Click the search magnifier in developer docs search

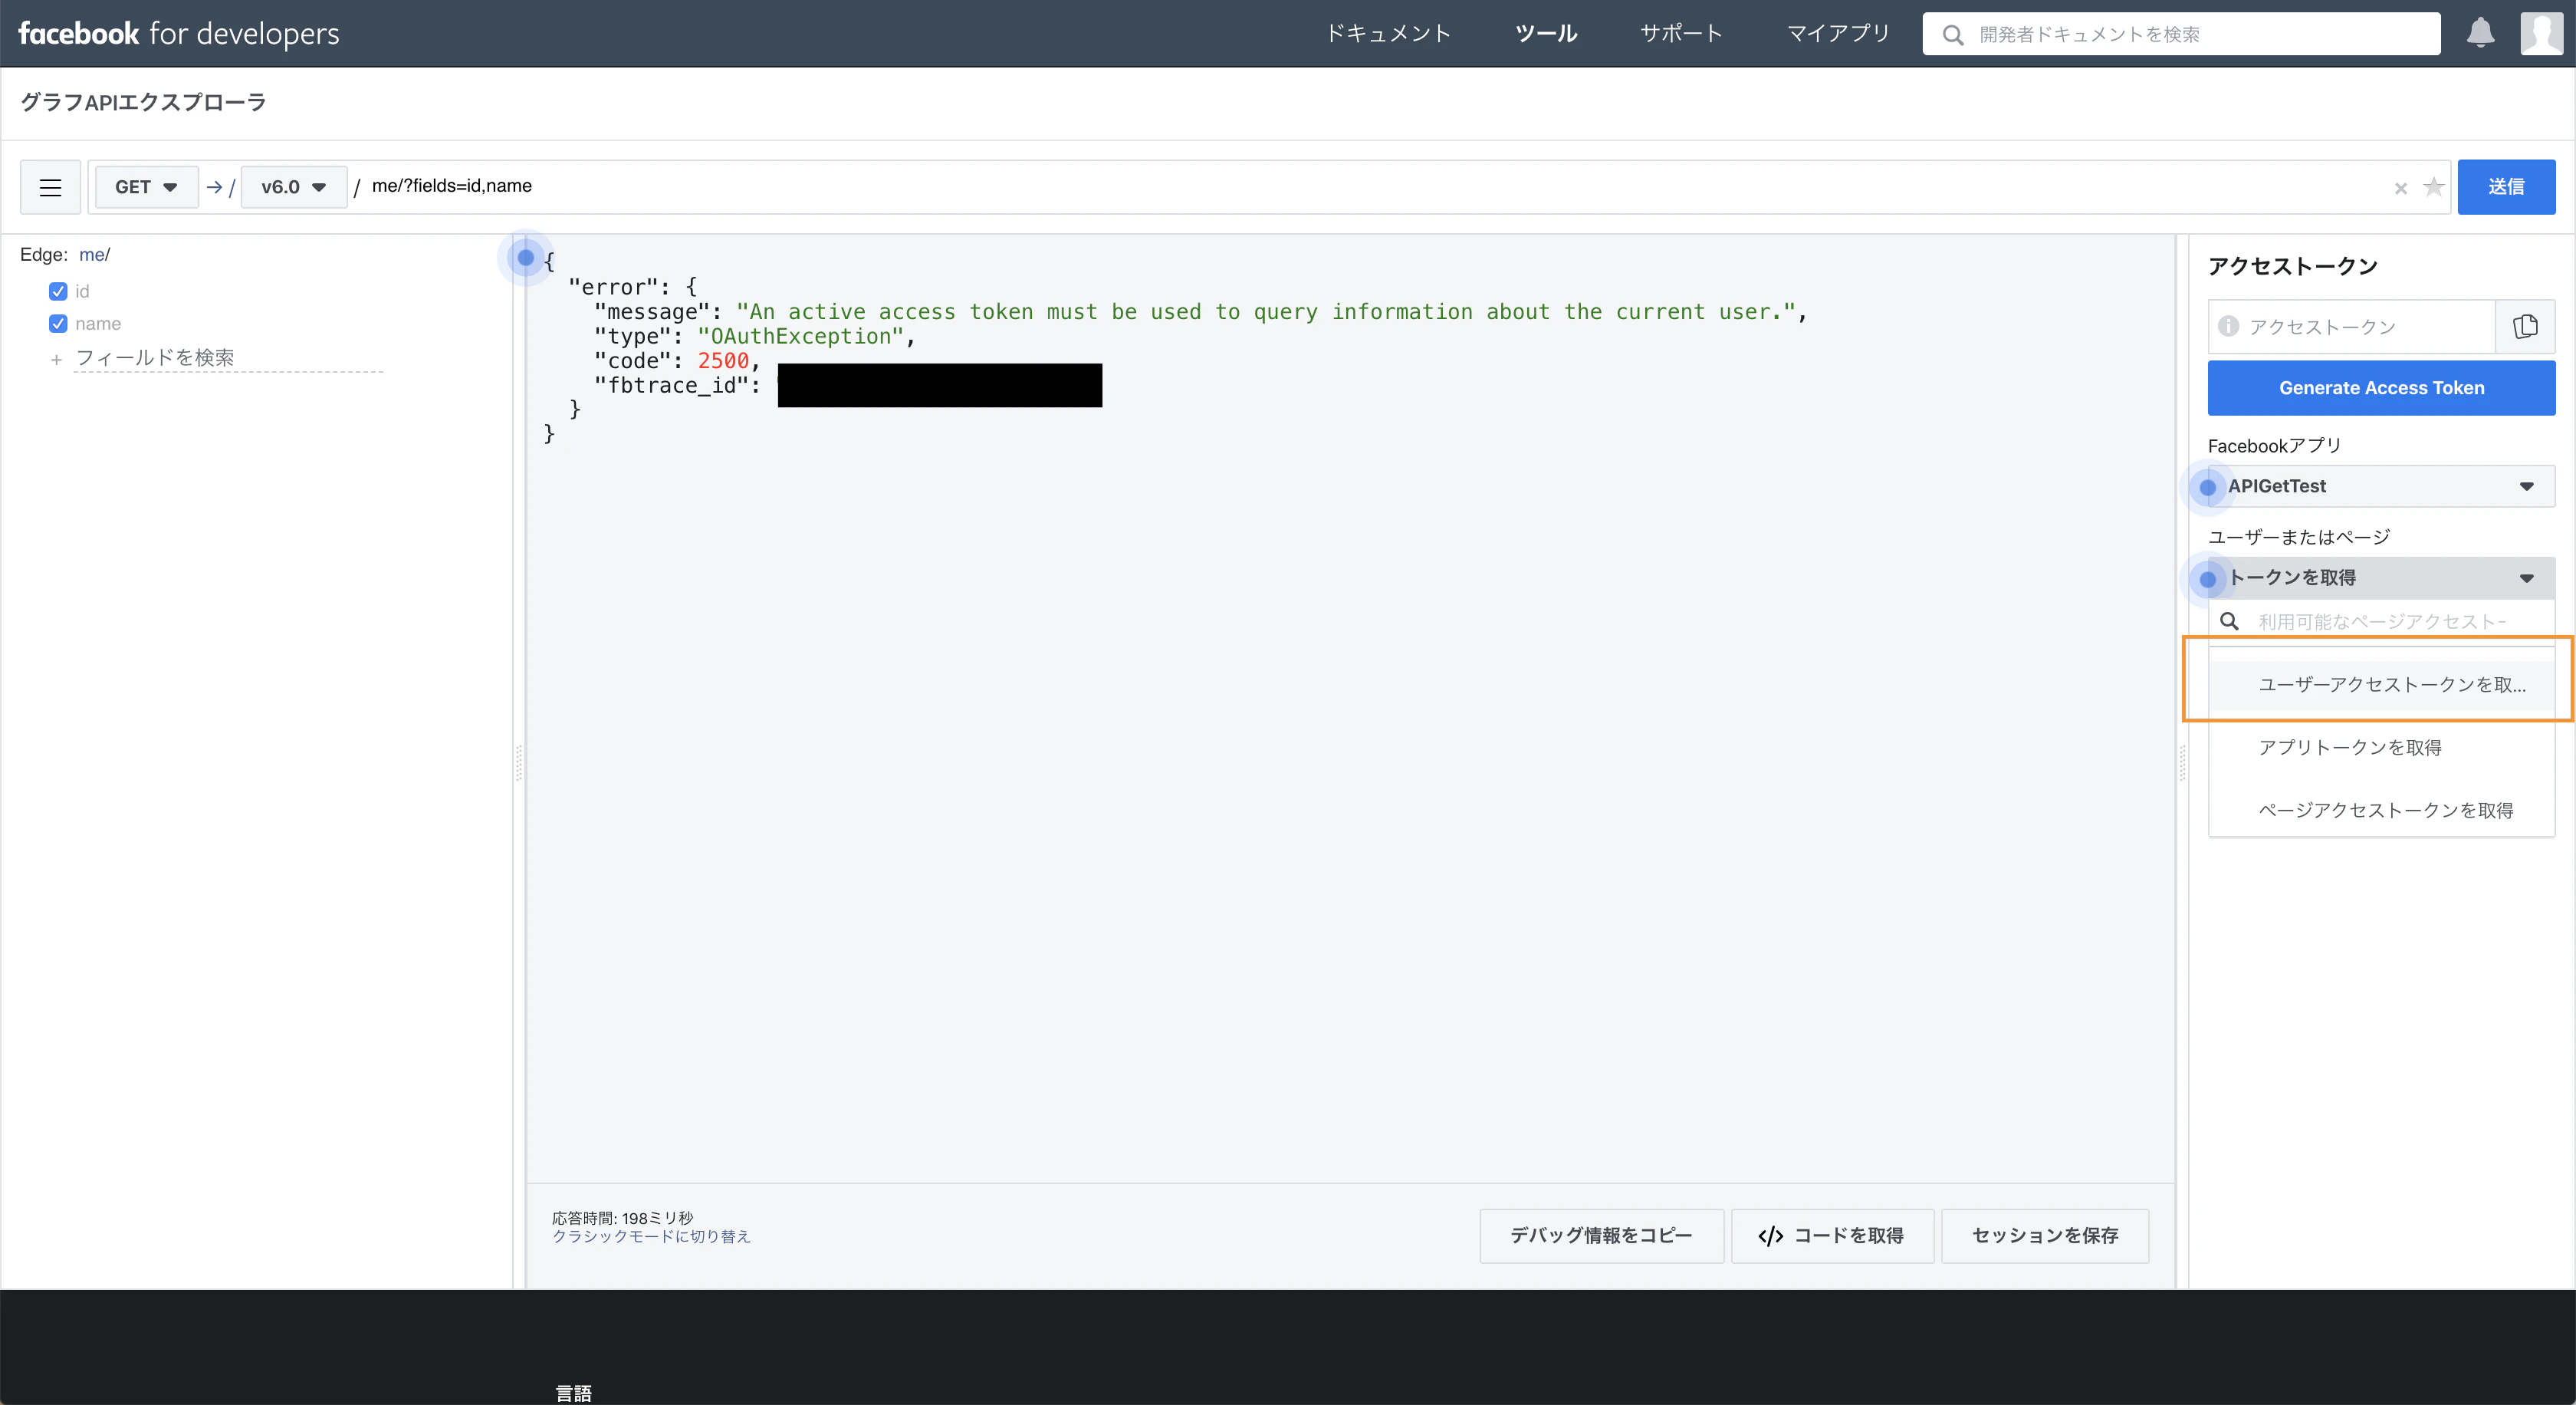1952,35
